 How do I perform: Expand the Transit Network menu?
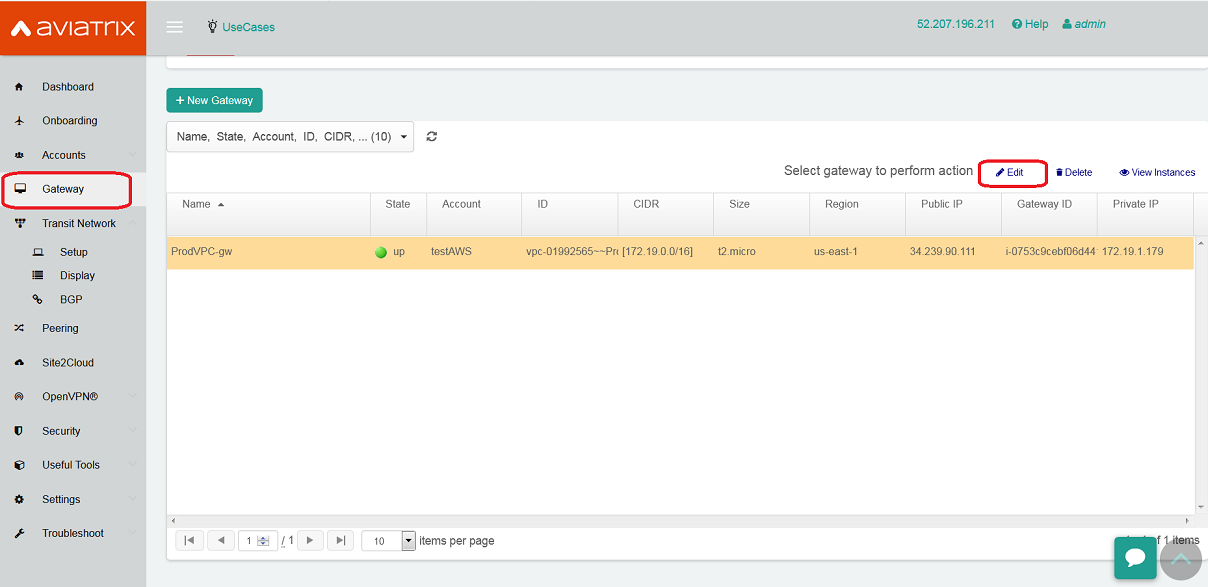point(79,224)
